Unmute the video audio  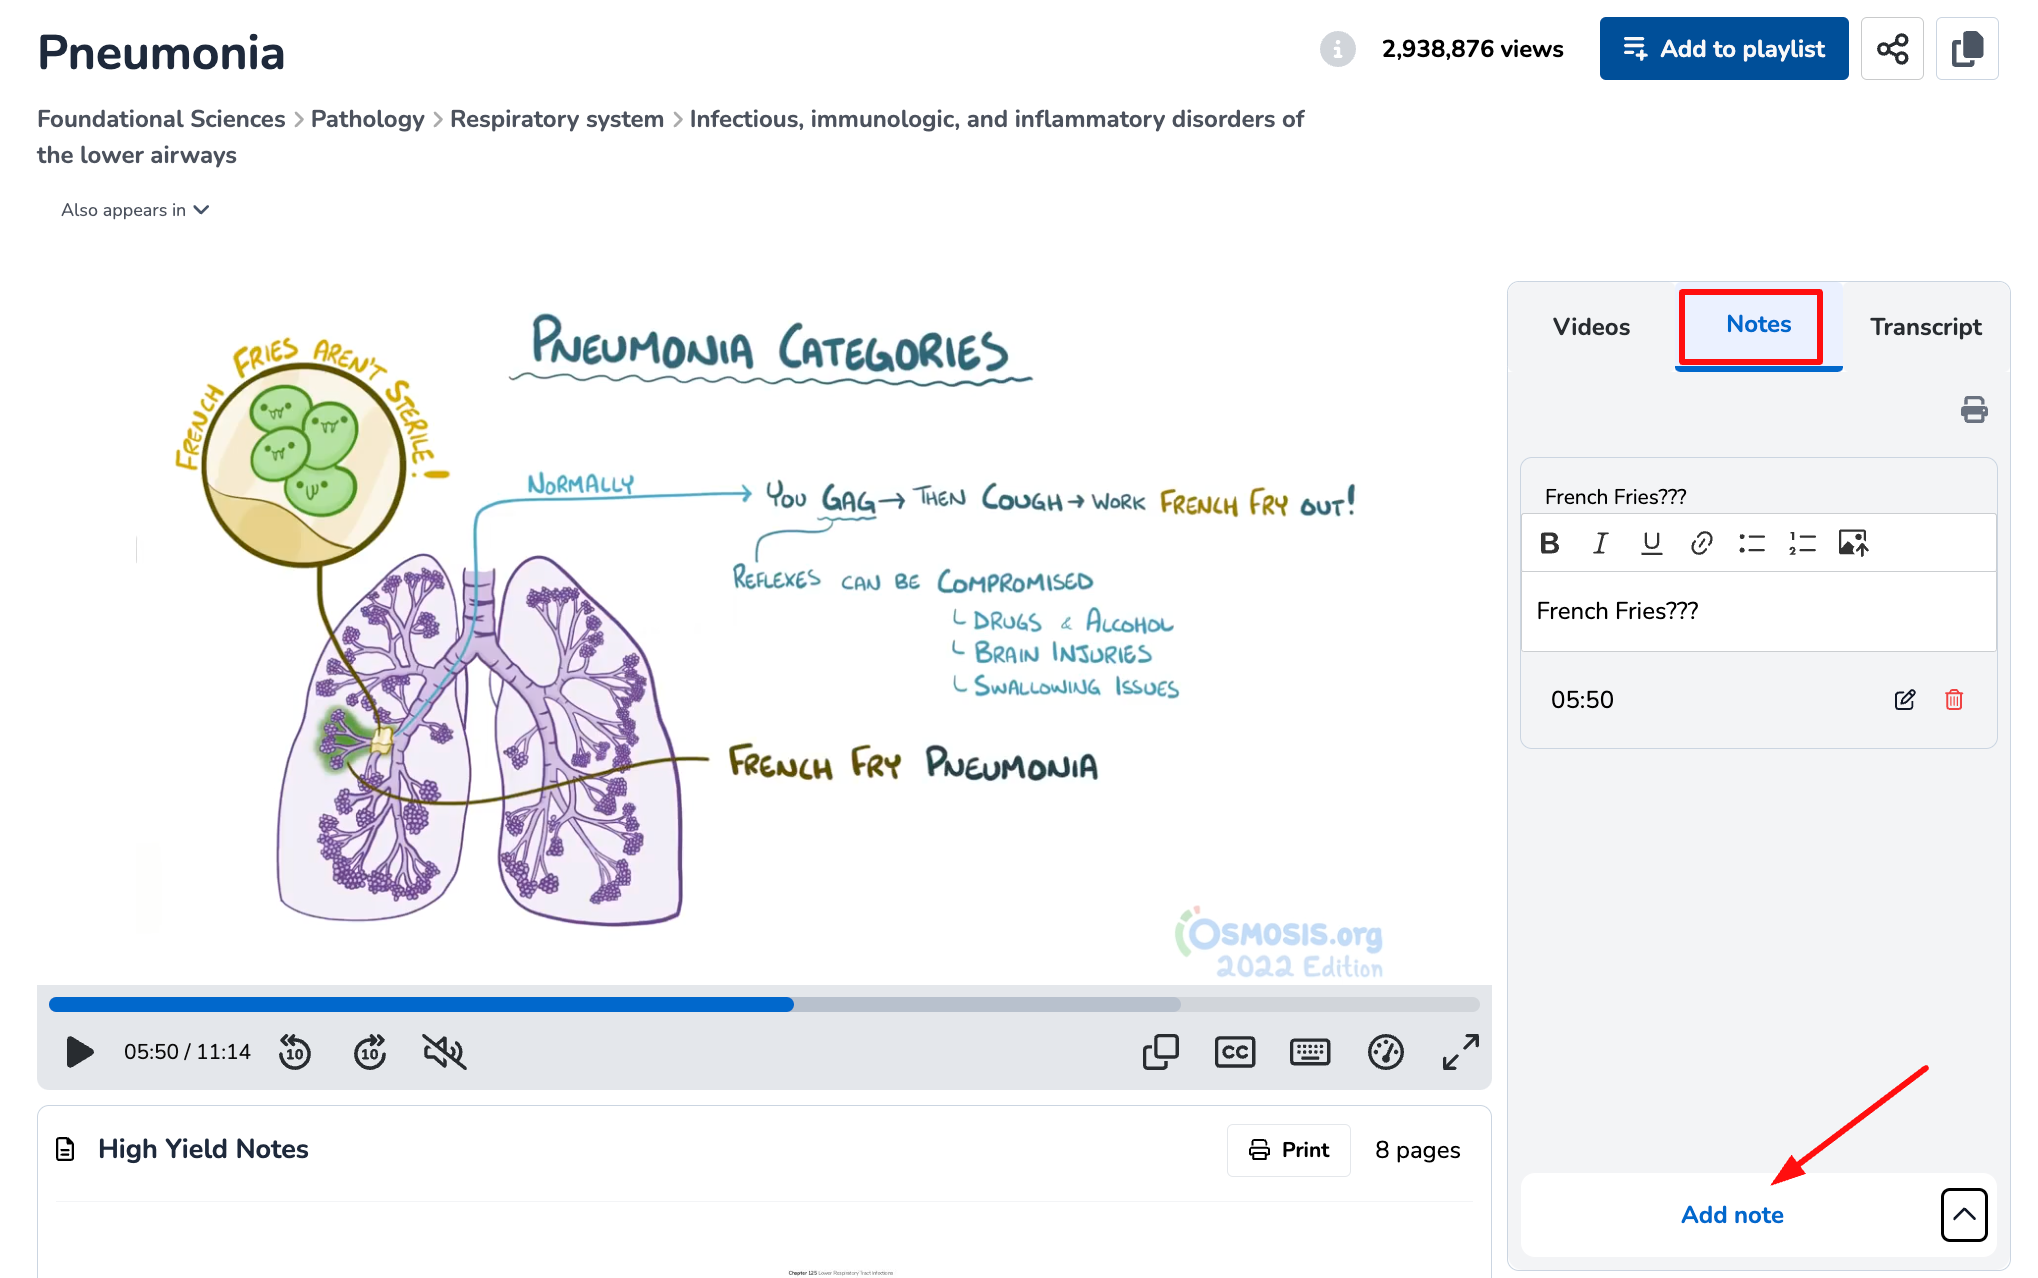[444, 1052]
